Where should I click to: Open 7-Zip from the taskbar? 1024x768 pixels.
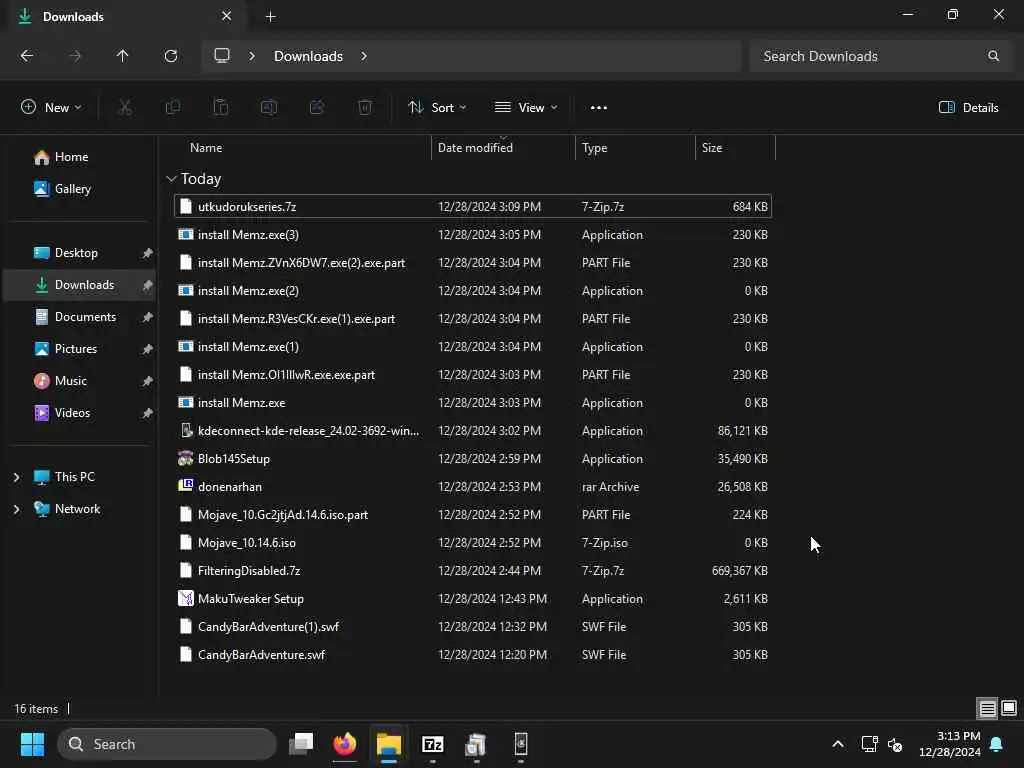(432, 744)
